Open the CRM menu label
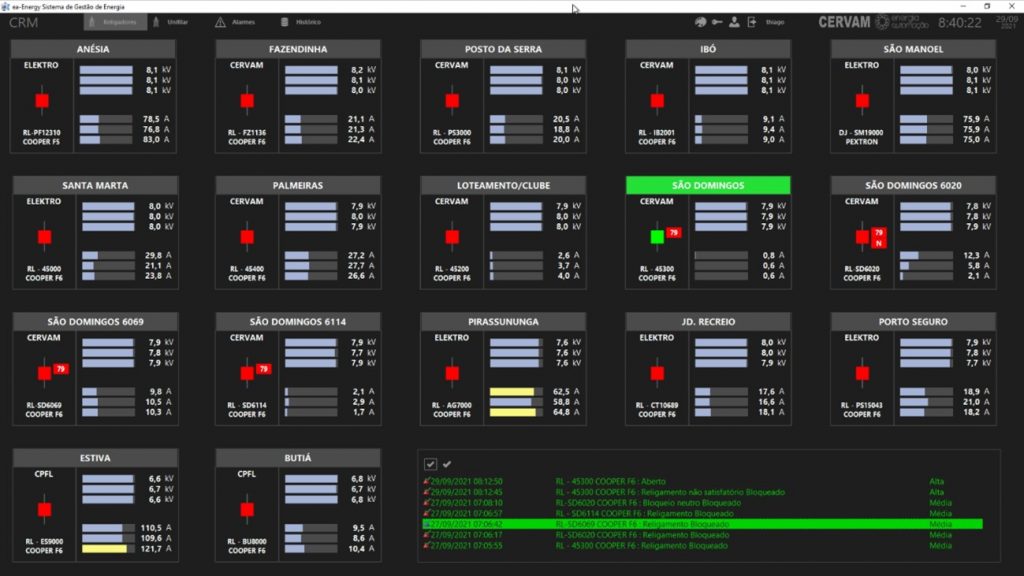Screen dimensions: 1024x576 coord(23,22)
